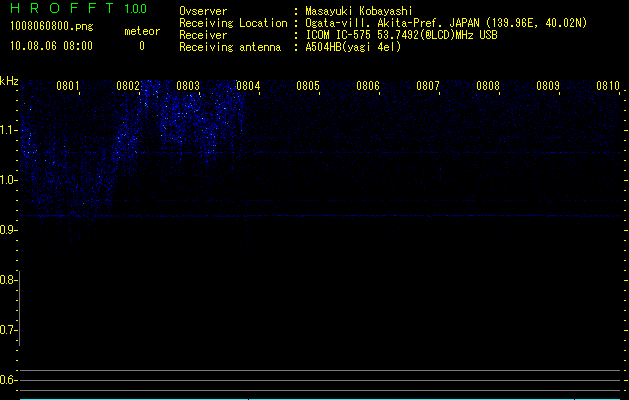The height and width of the screenshot is (400, 629).
Task: Click the 0.6 kHz axis label
Action: [8, 380]
